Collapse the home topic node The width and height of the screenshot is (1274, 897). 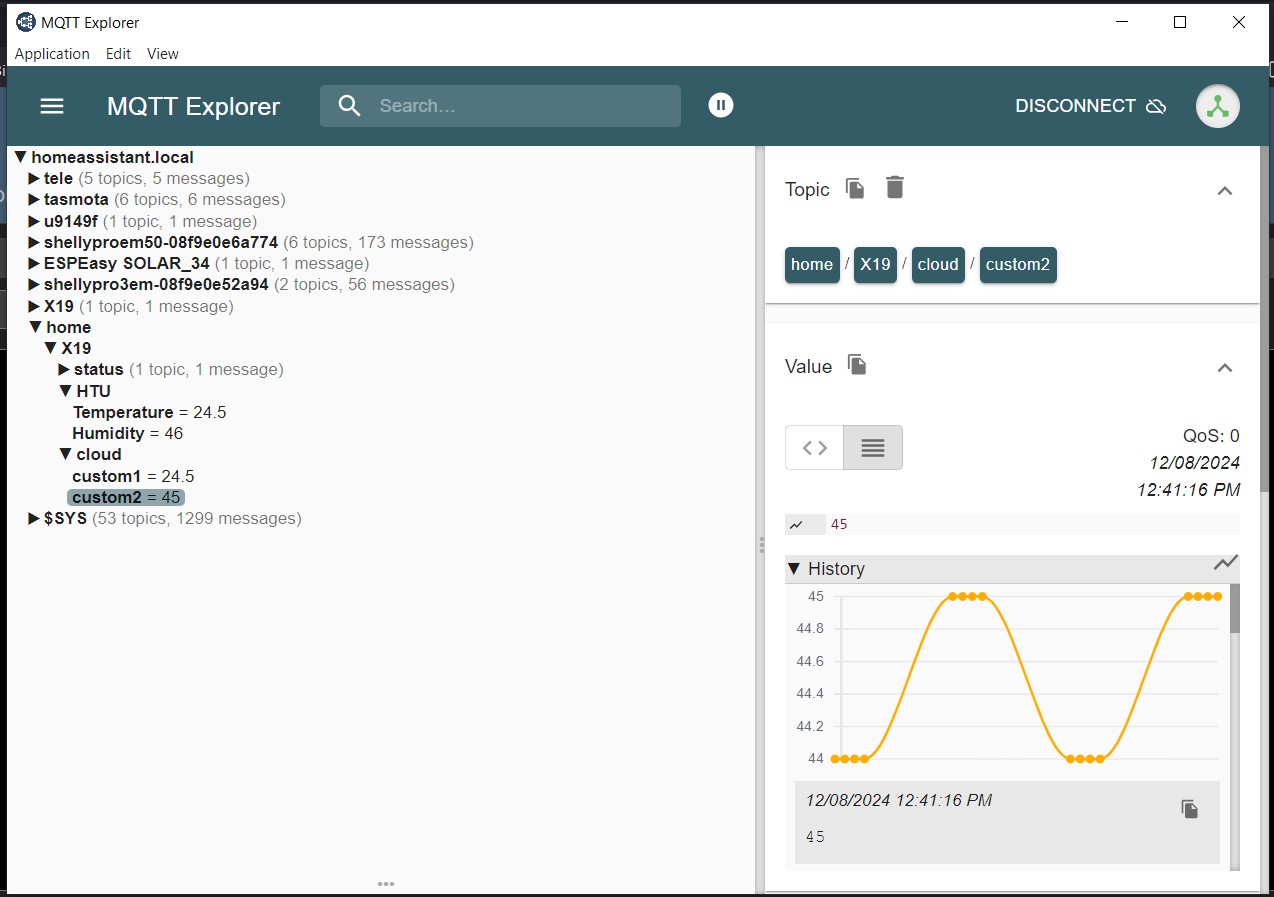[36, 327]
